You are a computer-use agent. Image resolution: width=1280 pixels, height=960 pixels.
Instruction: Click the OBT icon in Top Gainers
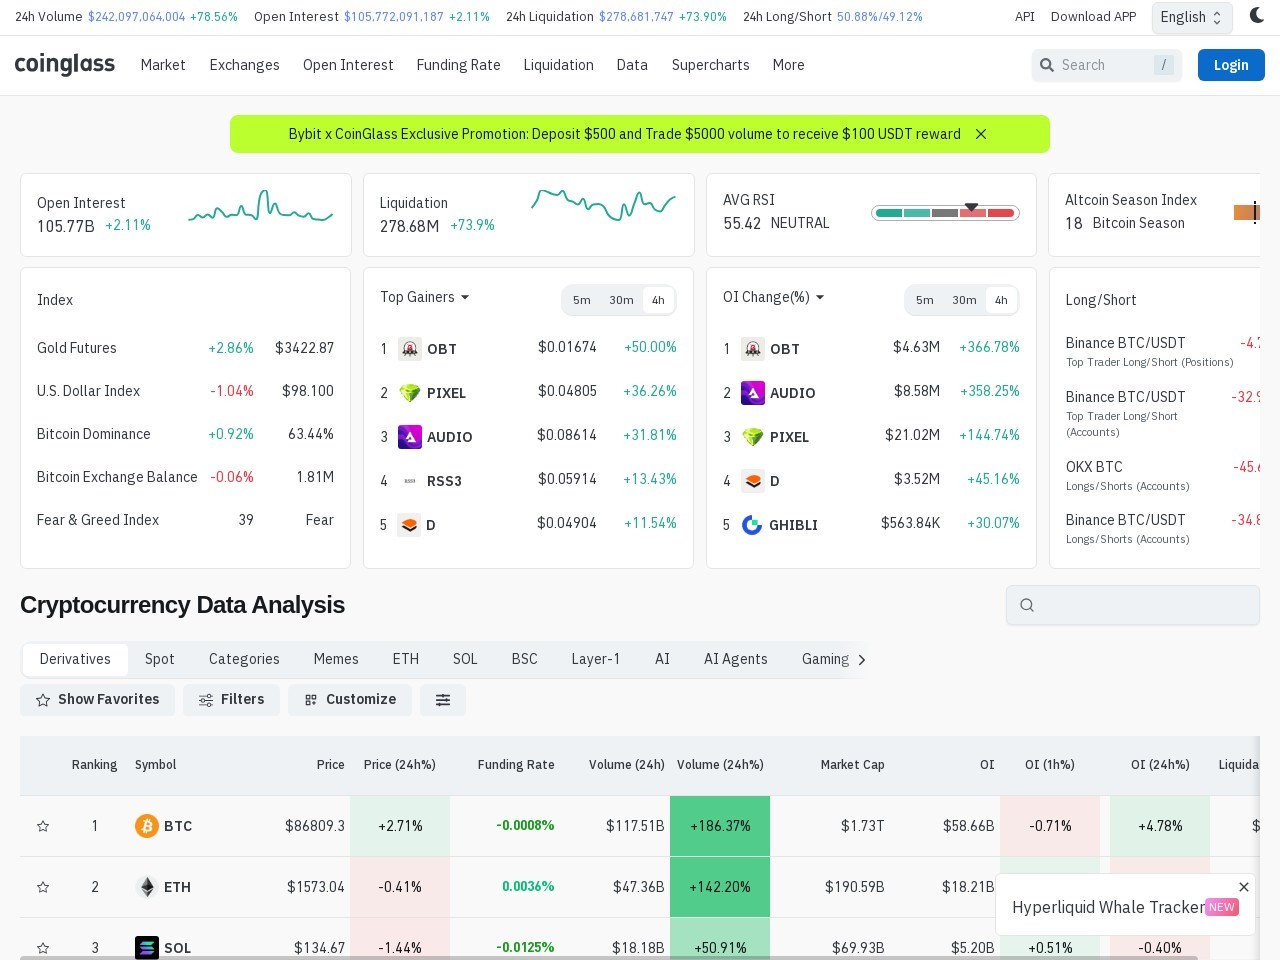coord(410,349)
